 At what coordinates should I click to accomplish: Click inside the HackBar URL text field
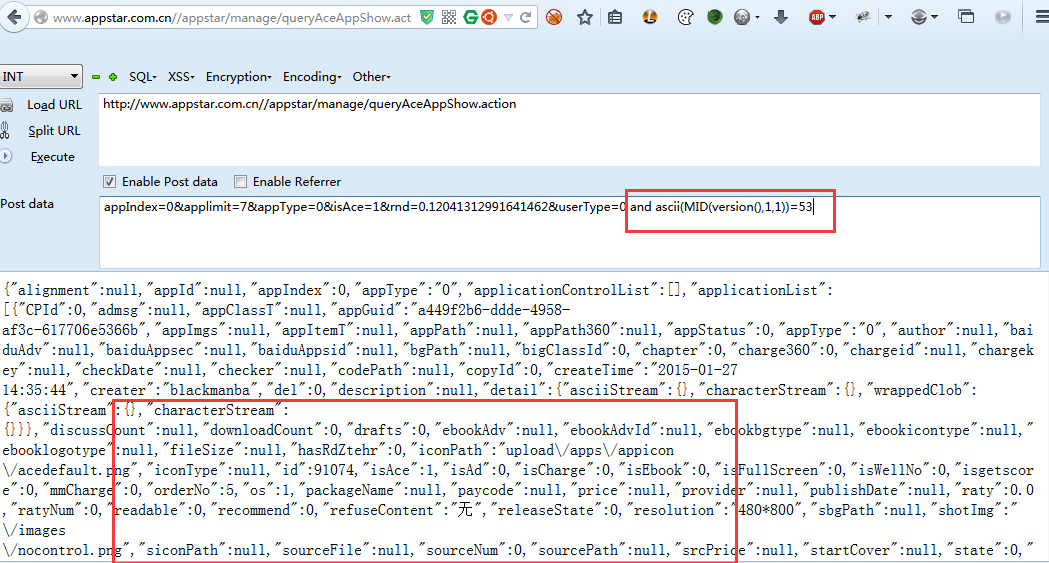pos(569,130)
